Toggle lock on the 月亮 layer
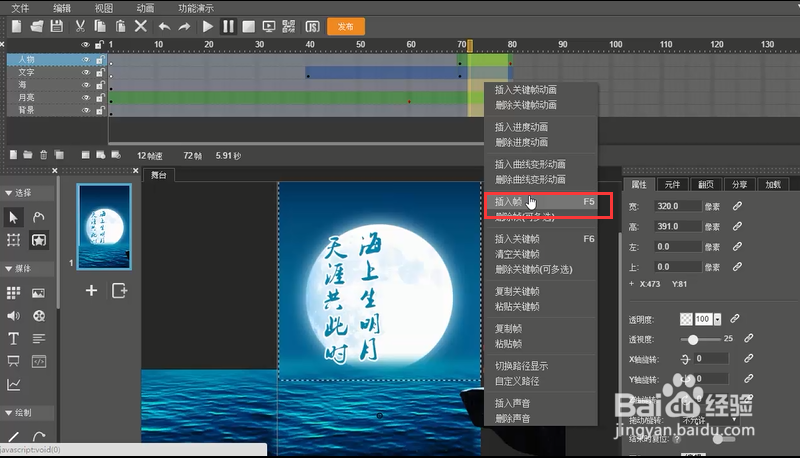This screenshot has width=800, height=458. point(100,97)
